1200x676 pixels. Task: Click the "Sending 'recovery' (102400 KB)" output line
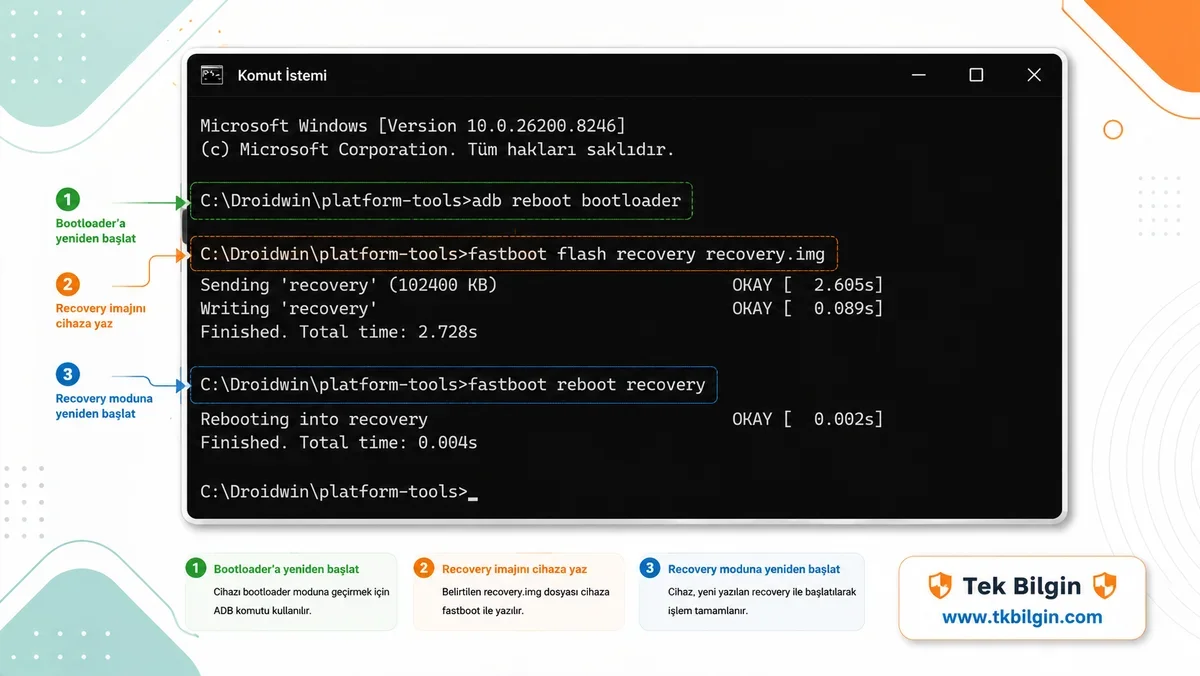349,285
